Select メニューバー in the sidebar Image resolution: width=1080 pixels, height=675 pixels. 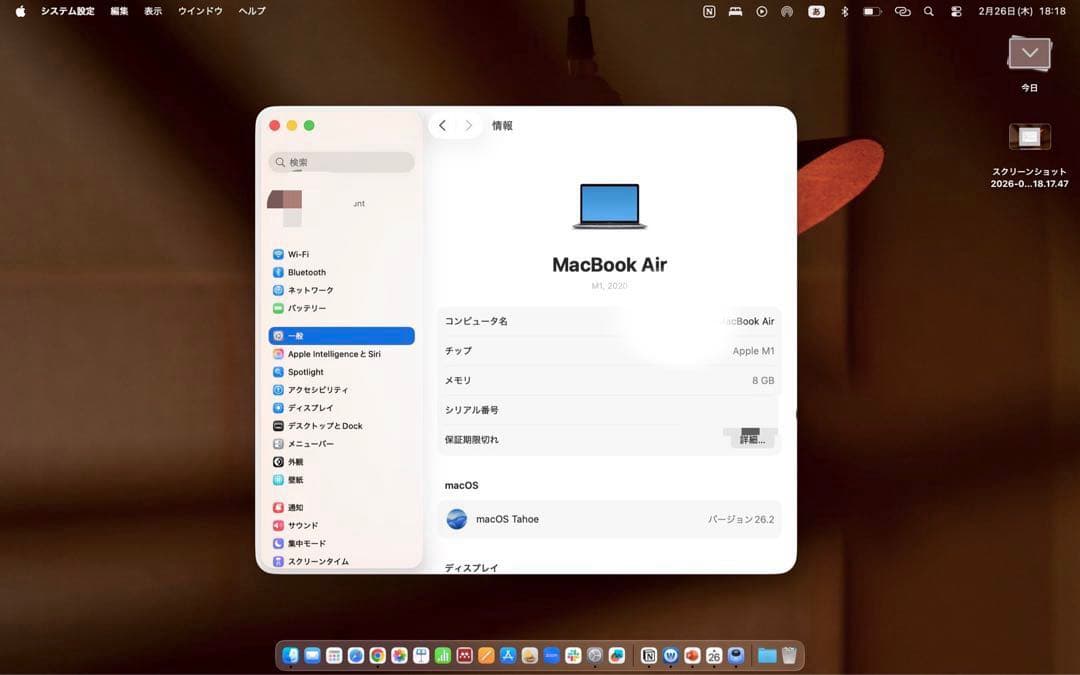pos(342,444)
